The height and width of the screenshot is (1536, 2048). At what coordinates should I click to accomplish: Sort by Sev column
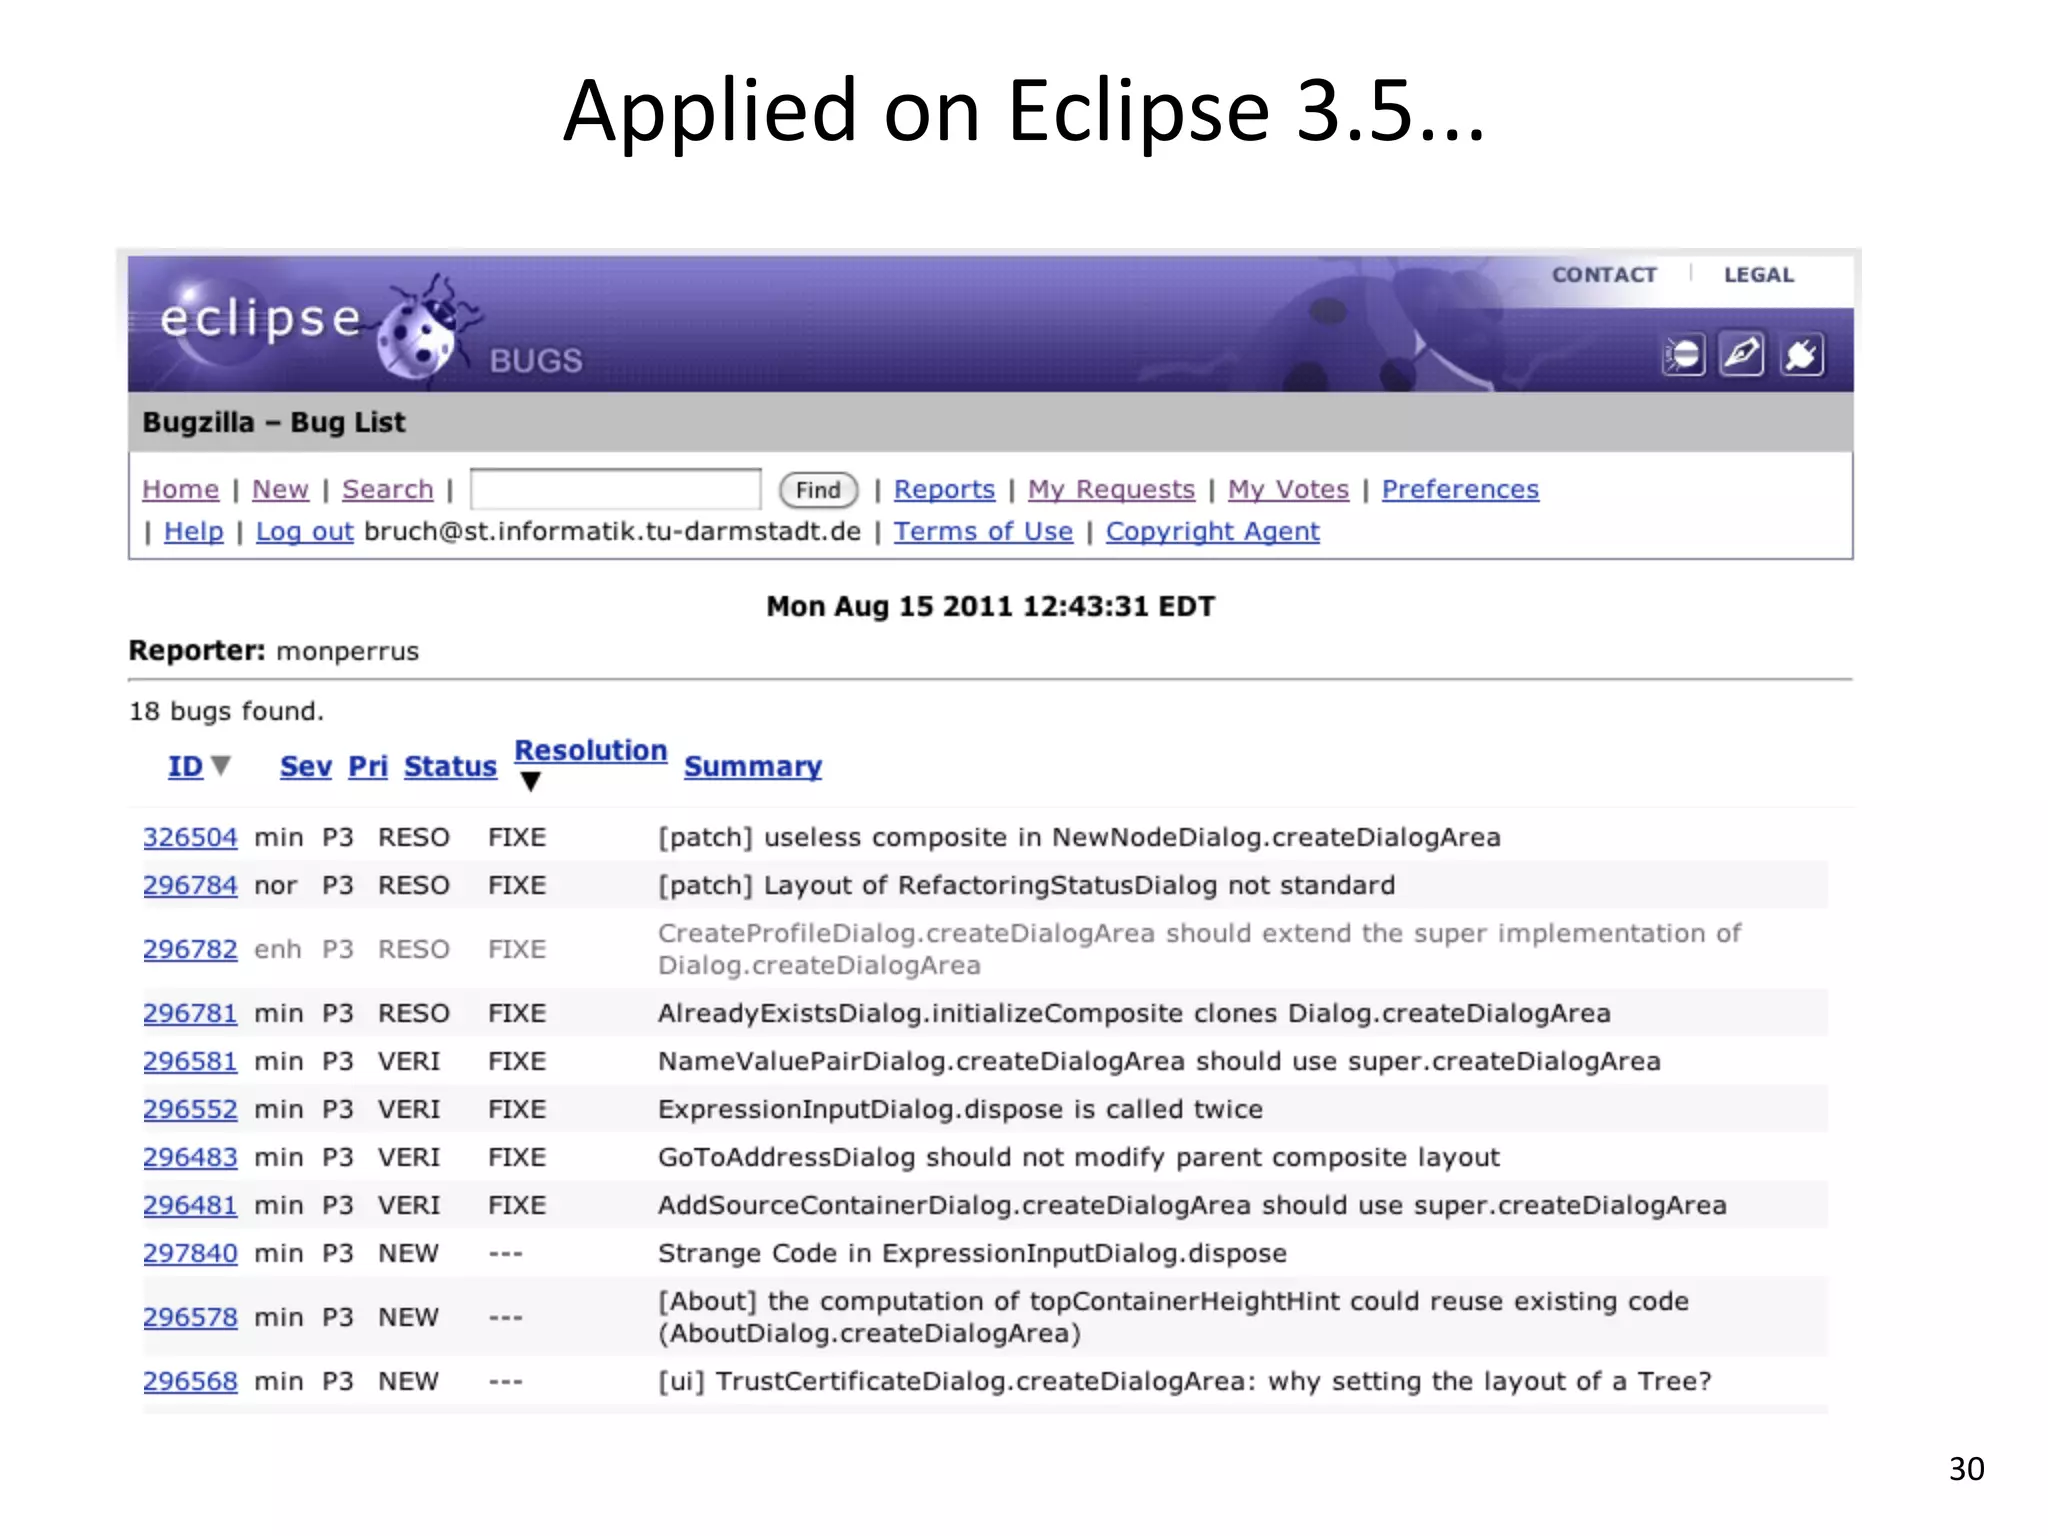[305, 766]
